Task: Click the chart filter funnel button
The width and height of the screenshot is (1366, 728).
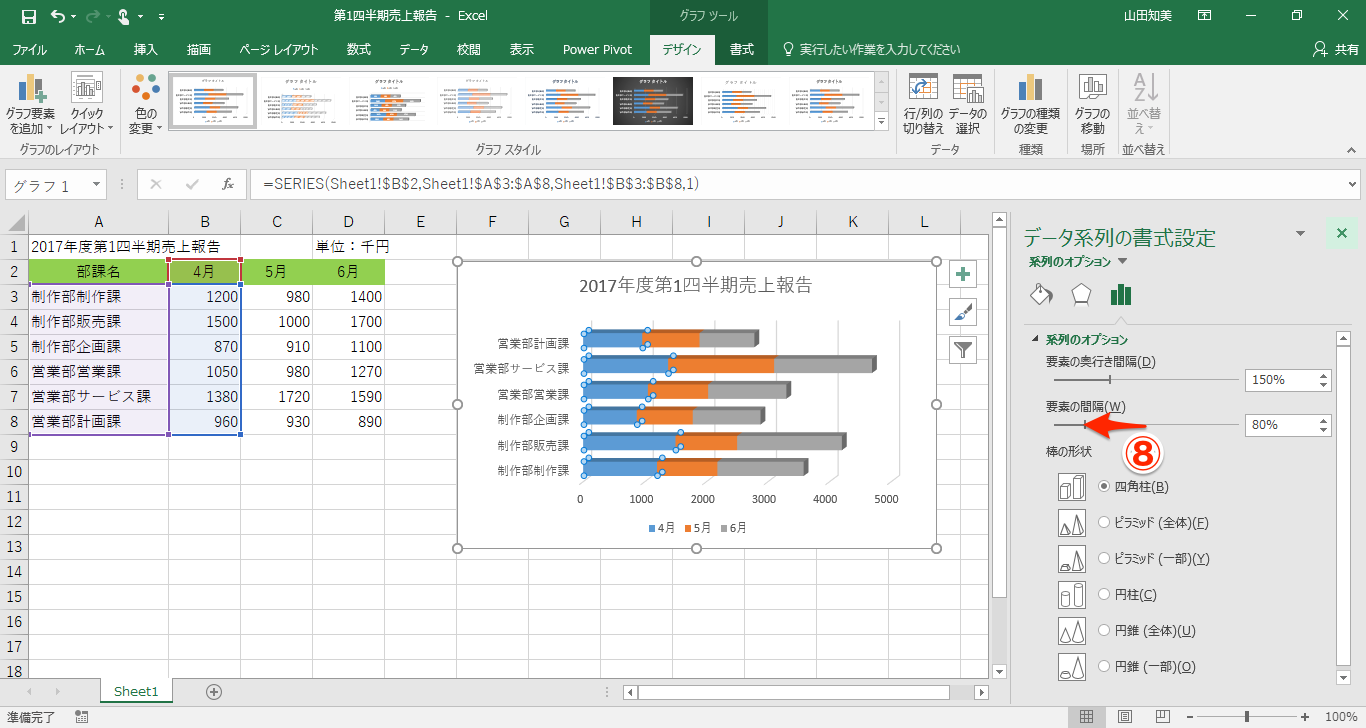Action: pos(962,348)
